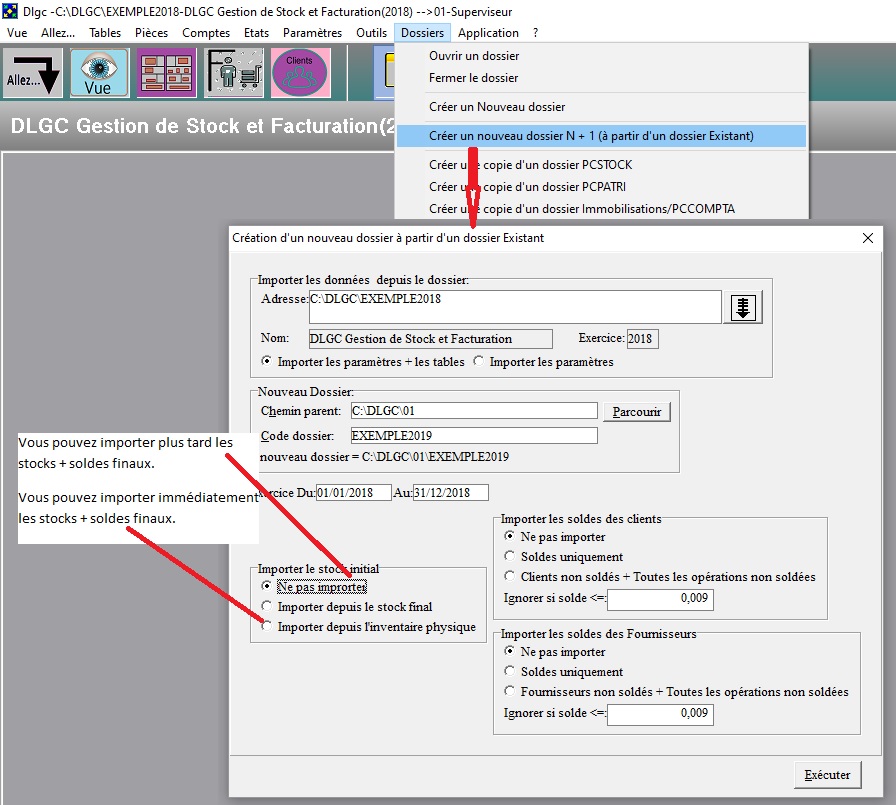The image size is (896, 805).
Task: Open the Vue menu
Action: 17,33
